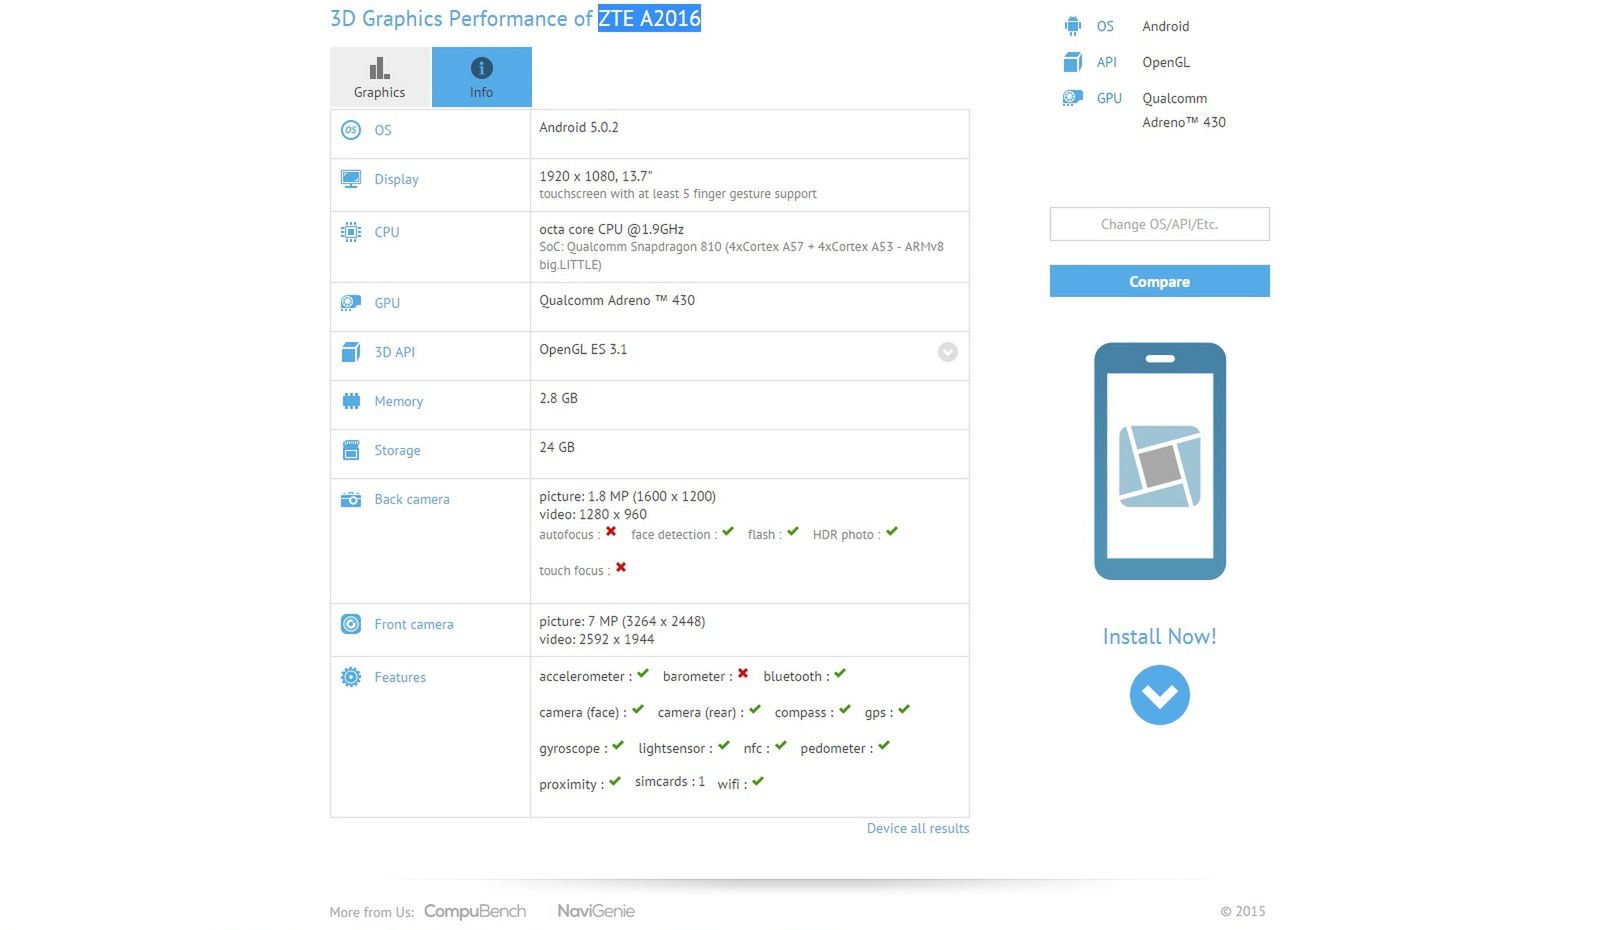Image resolution: width=1620 pixels, height=930 pixels.
Task: Click the green check beside nfc
Action: tap(781, 746)
